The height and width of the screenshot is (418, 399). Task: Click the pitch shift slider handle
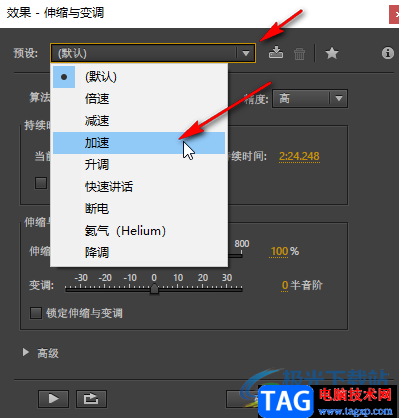(154, 289)
